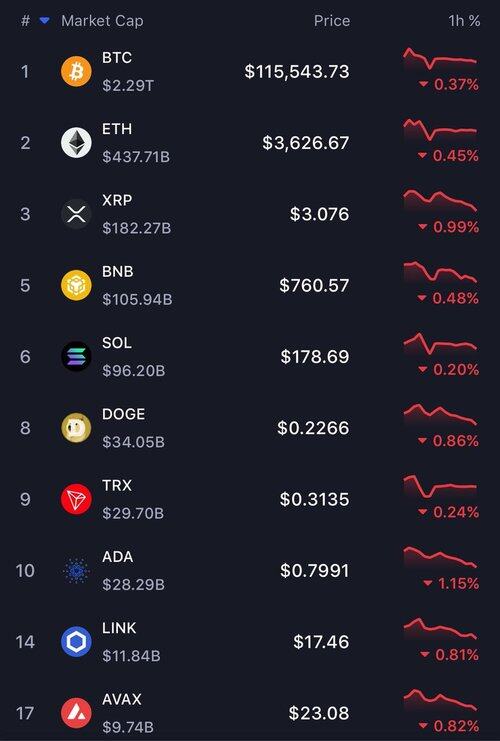The image size is (500, 741).
Task: View ADA 1h sparkline chart
Action: coord(440,558)
